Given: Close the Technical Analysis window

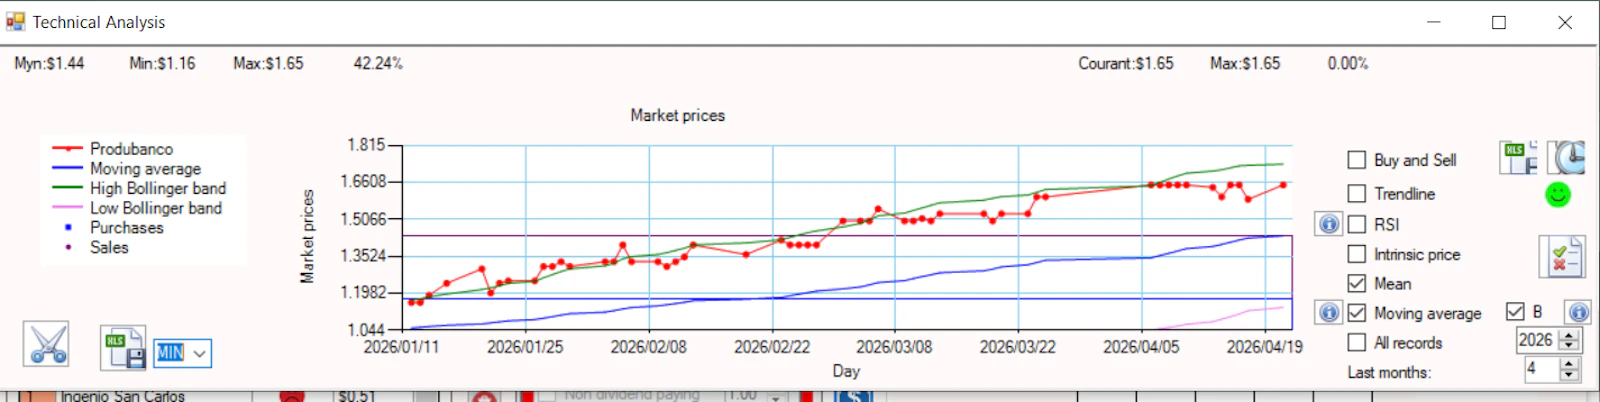Looking at the screenshot, I should click(x=1565, y=22).
